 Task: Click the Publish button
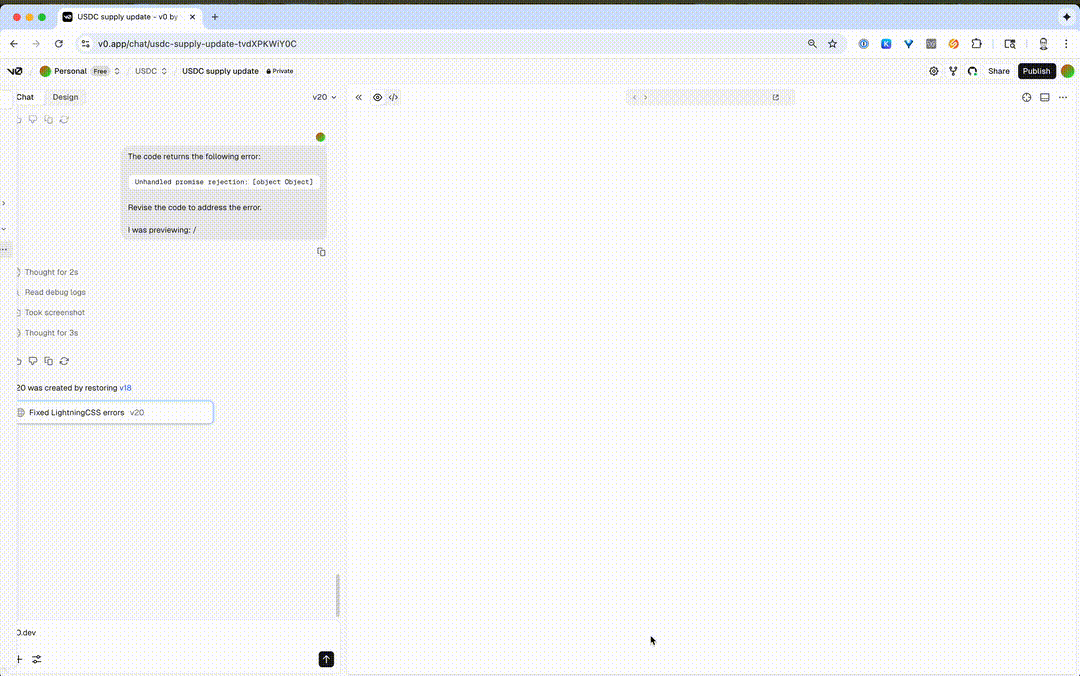tap(1036, 71)
